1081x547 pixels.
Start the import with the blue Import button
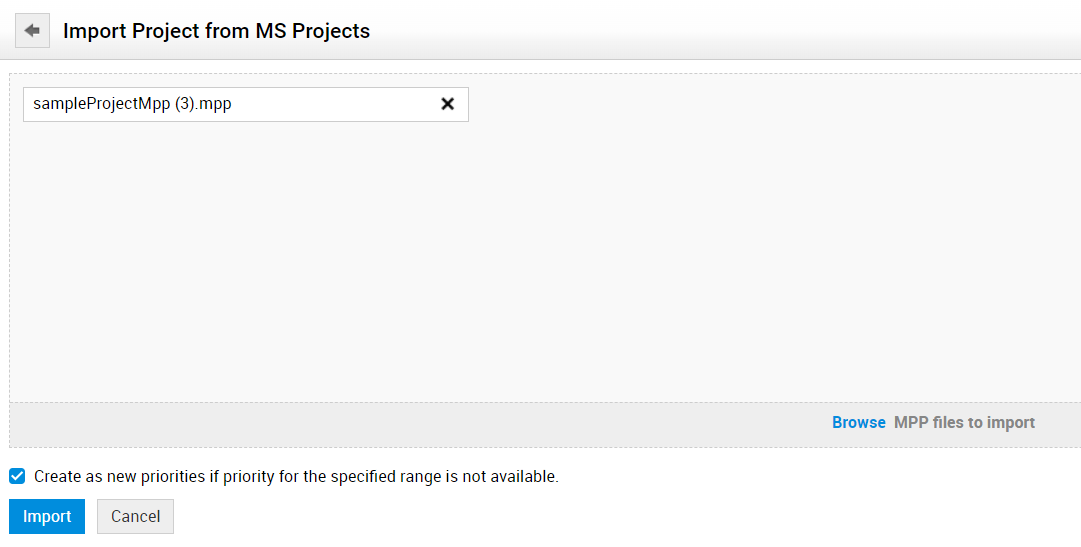47,516
